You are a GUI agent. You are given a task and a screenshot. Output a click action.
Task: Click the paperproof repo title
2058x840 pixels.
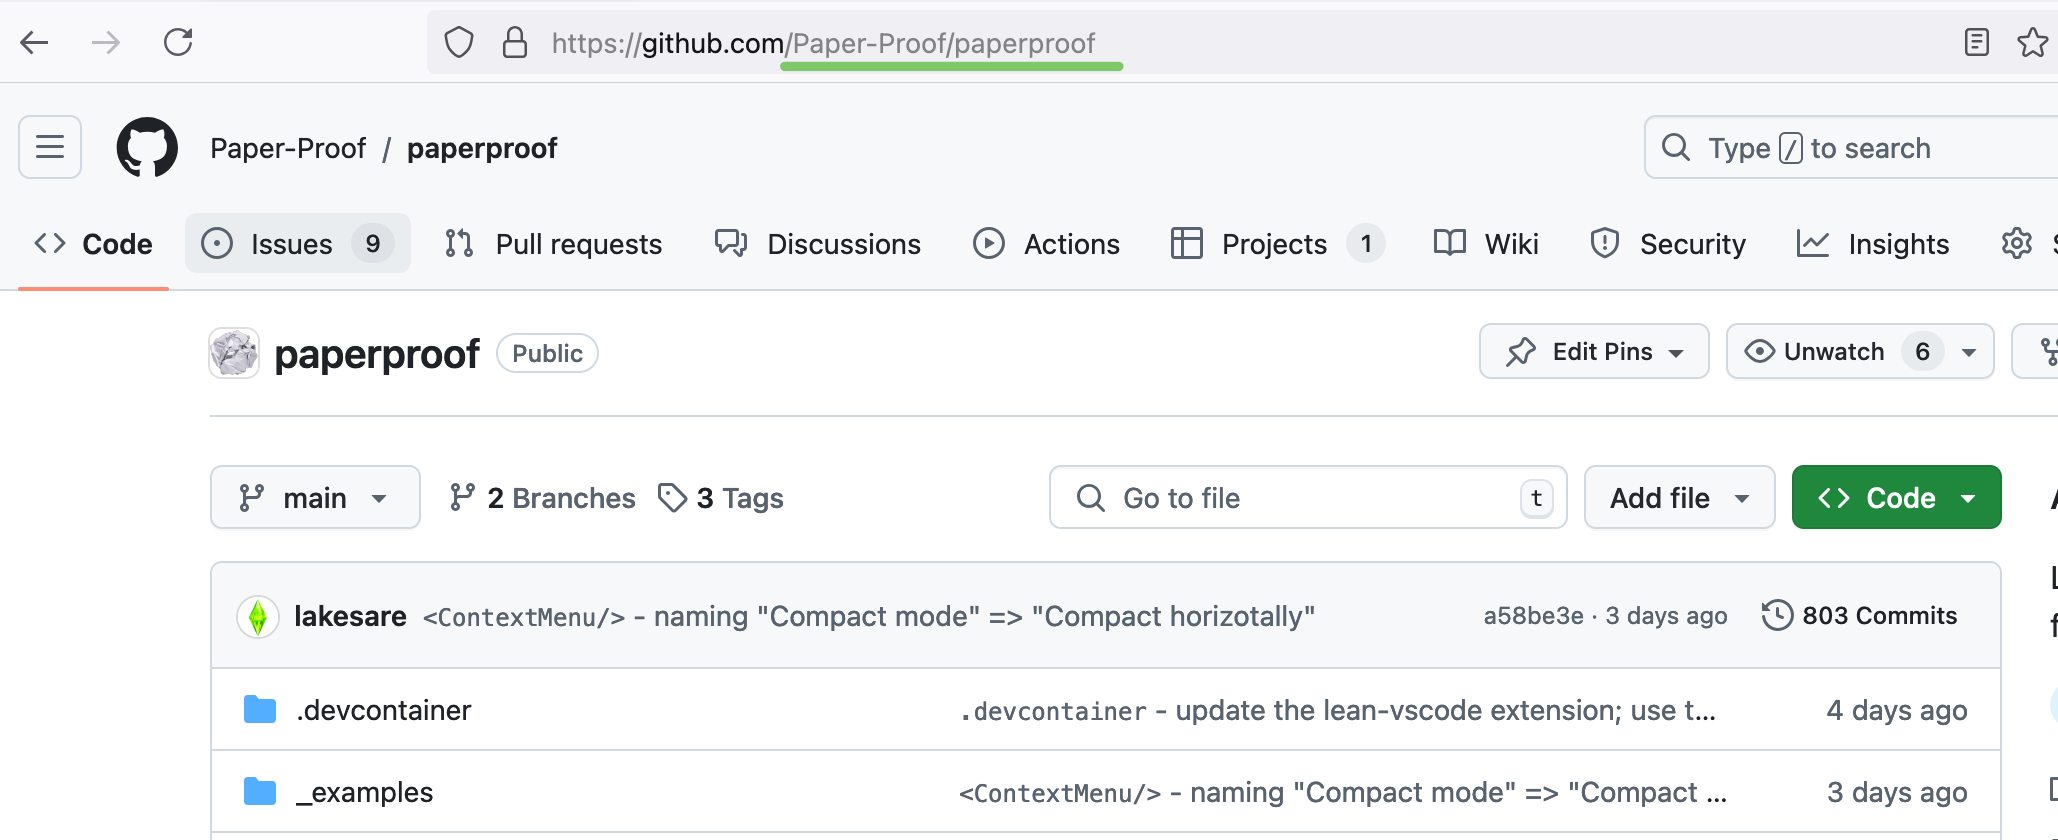pyautogui.click(x=377, y=354)
